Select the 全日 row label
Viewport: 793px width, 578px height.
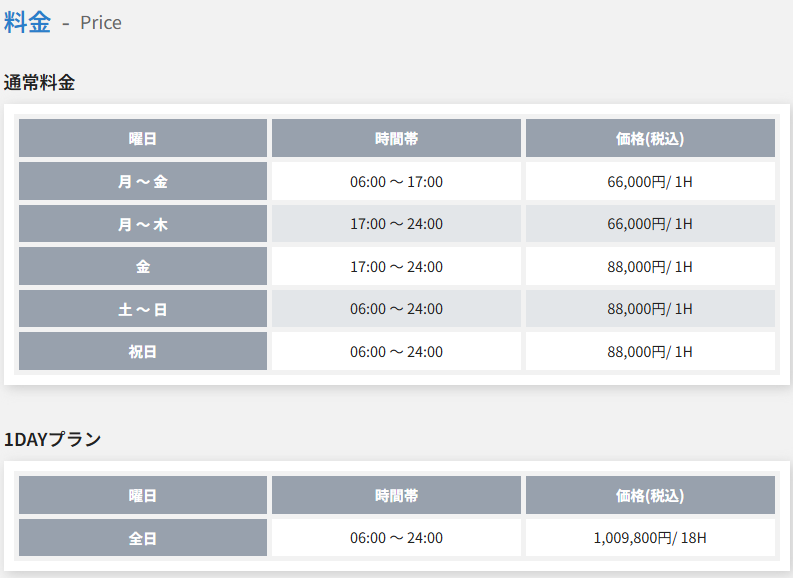[143, 538]
